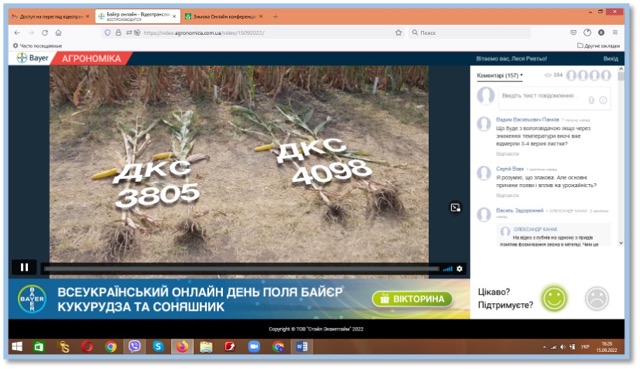The height and width of the screenshot is (369, 640).
Task: Open a new browser tab
Action: (275, 17)
